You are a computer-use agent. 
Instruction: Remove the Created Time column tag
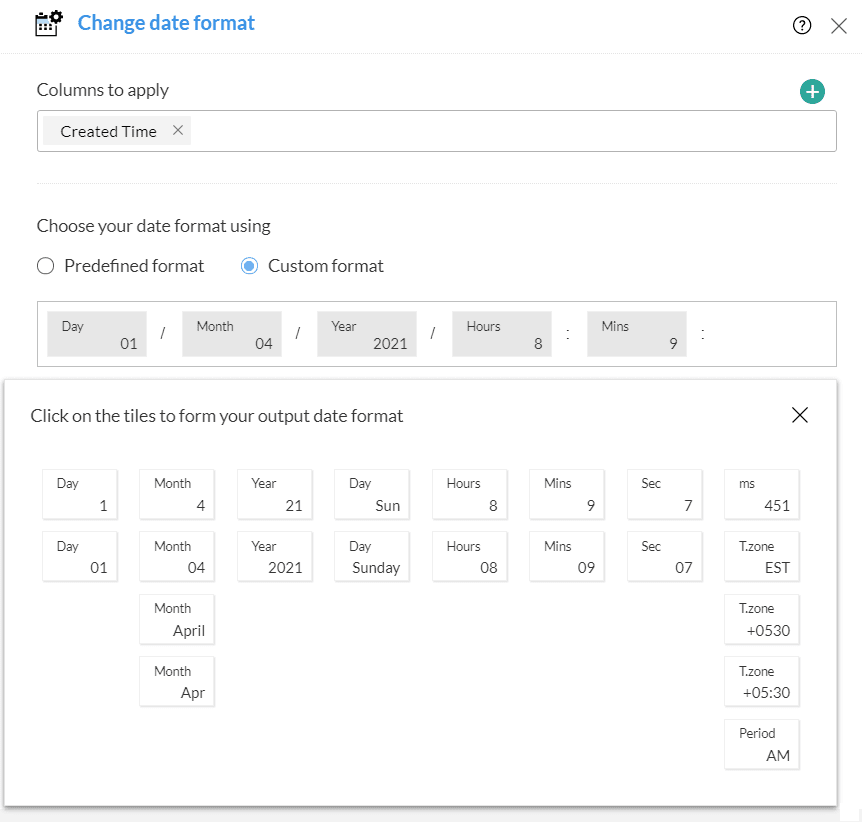point(178,130)
